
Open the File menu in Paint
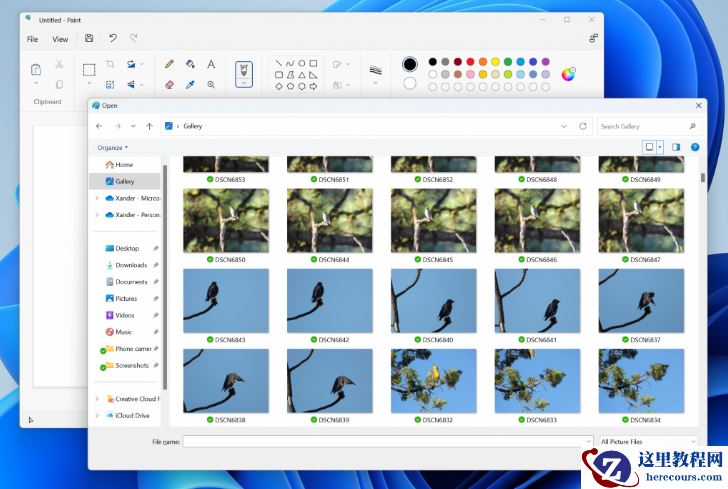32,39
